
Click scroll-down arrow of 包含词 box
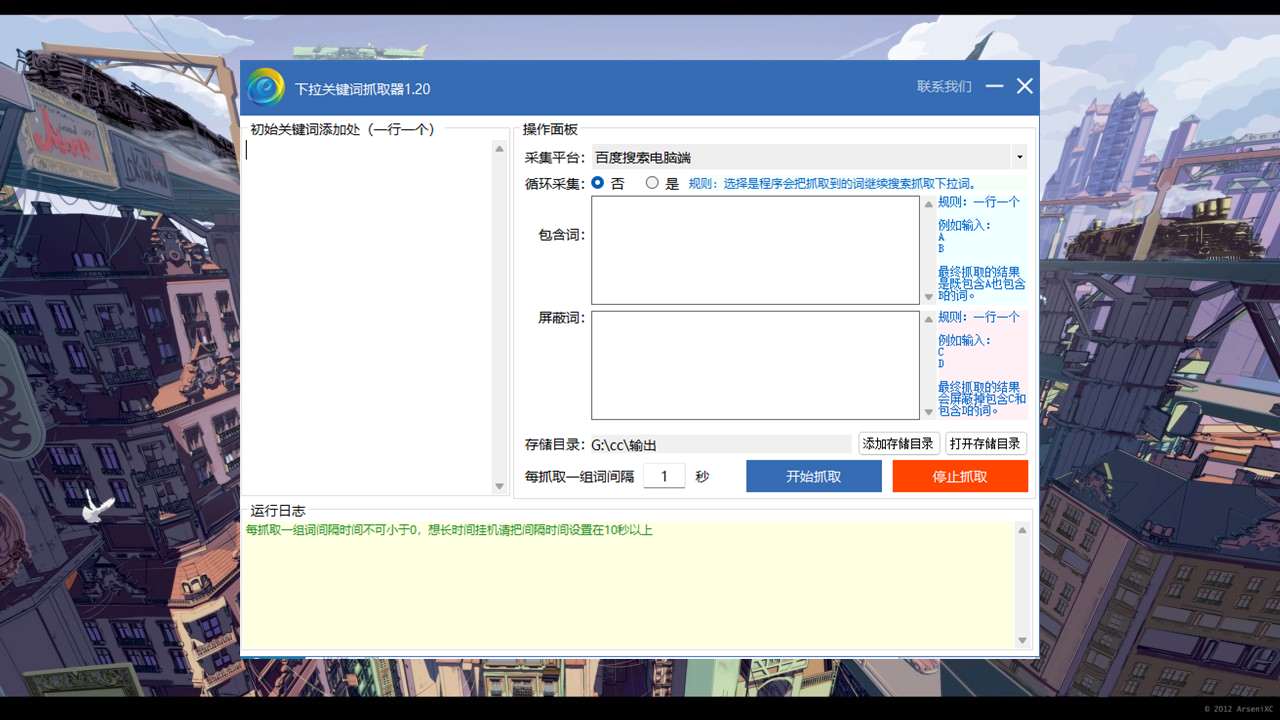pyautogui.click(x=928, y=296)
